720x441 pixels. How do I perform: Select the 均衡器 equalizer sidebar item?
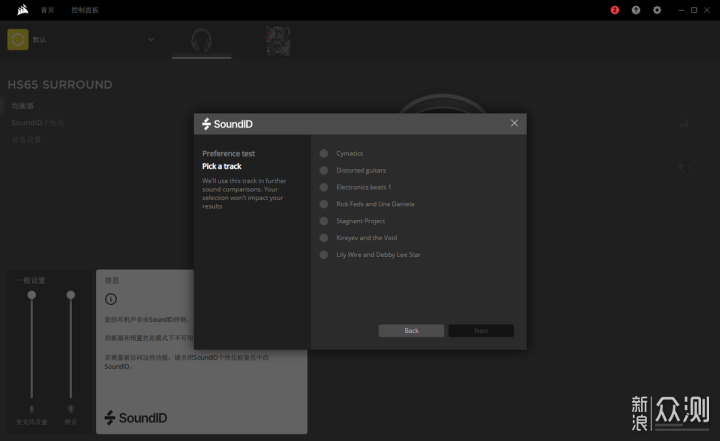[x=22, y=106]
